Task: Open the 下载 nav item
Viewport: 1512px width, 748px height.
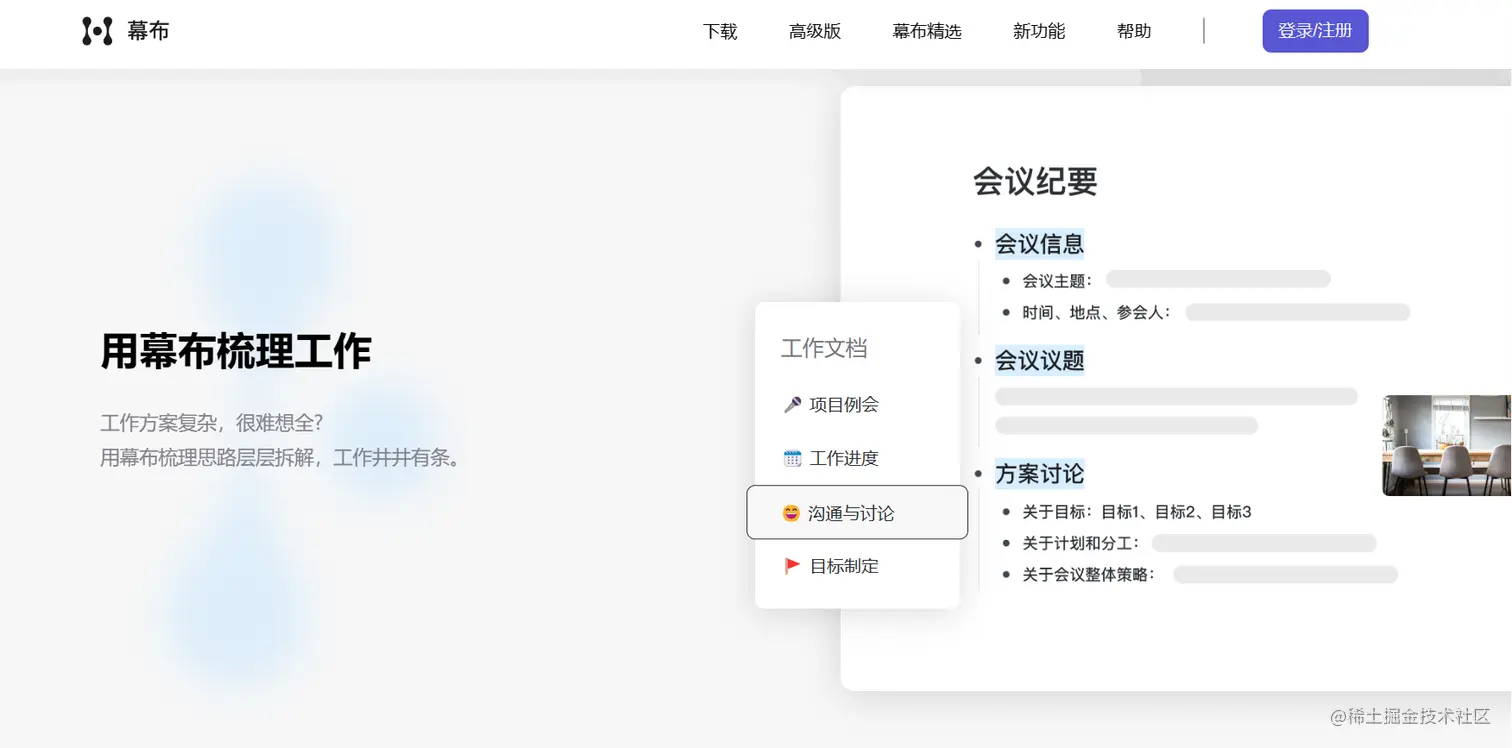Action: coord(720,32)
